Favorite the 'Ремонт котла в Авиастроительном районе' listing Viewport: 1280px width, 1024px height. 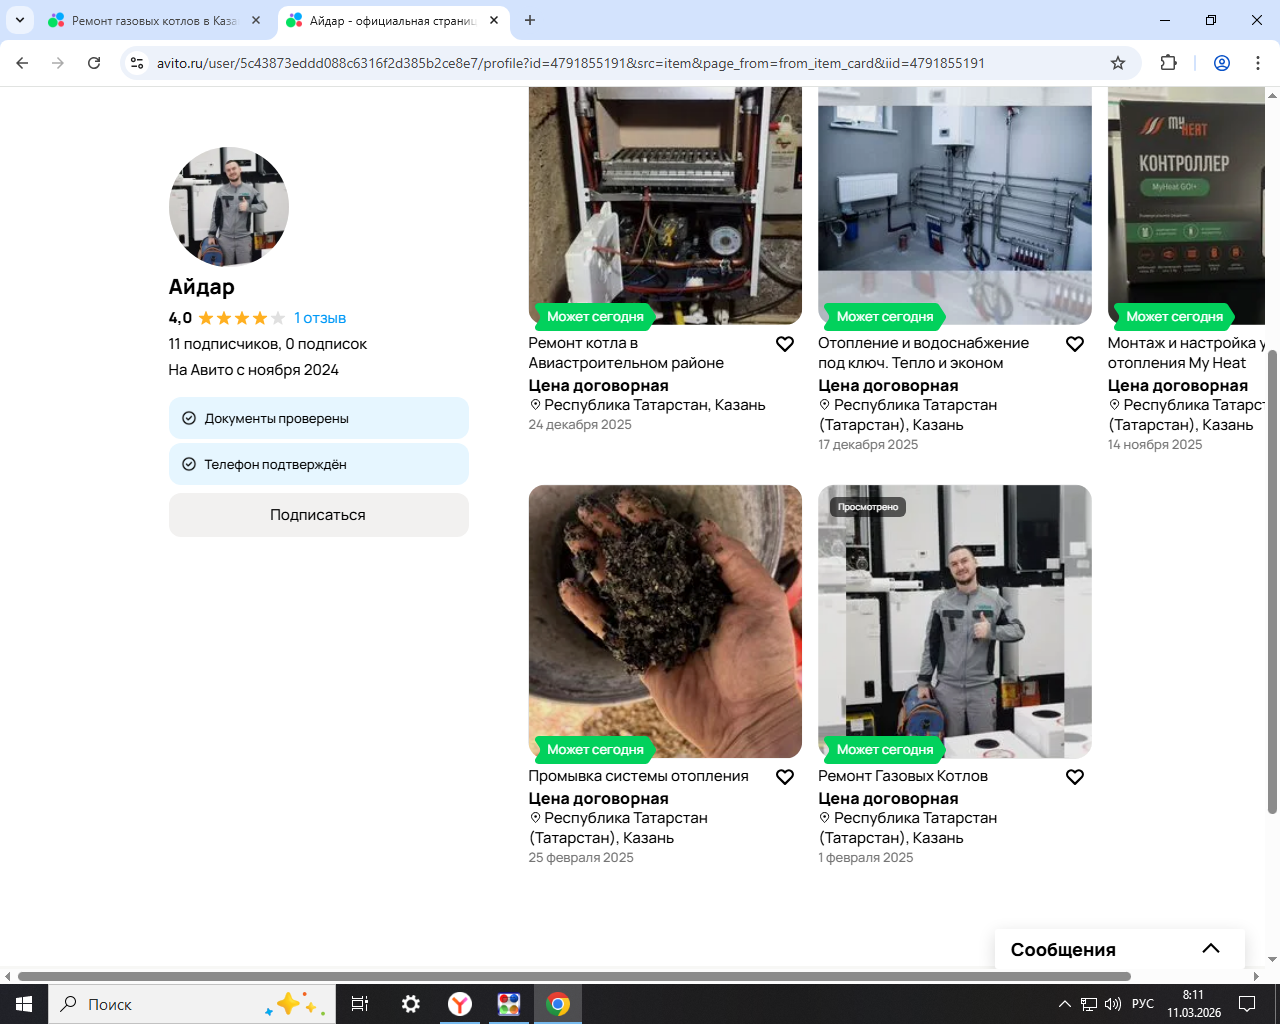click(x=785, y=344)
